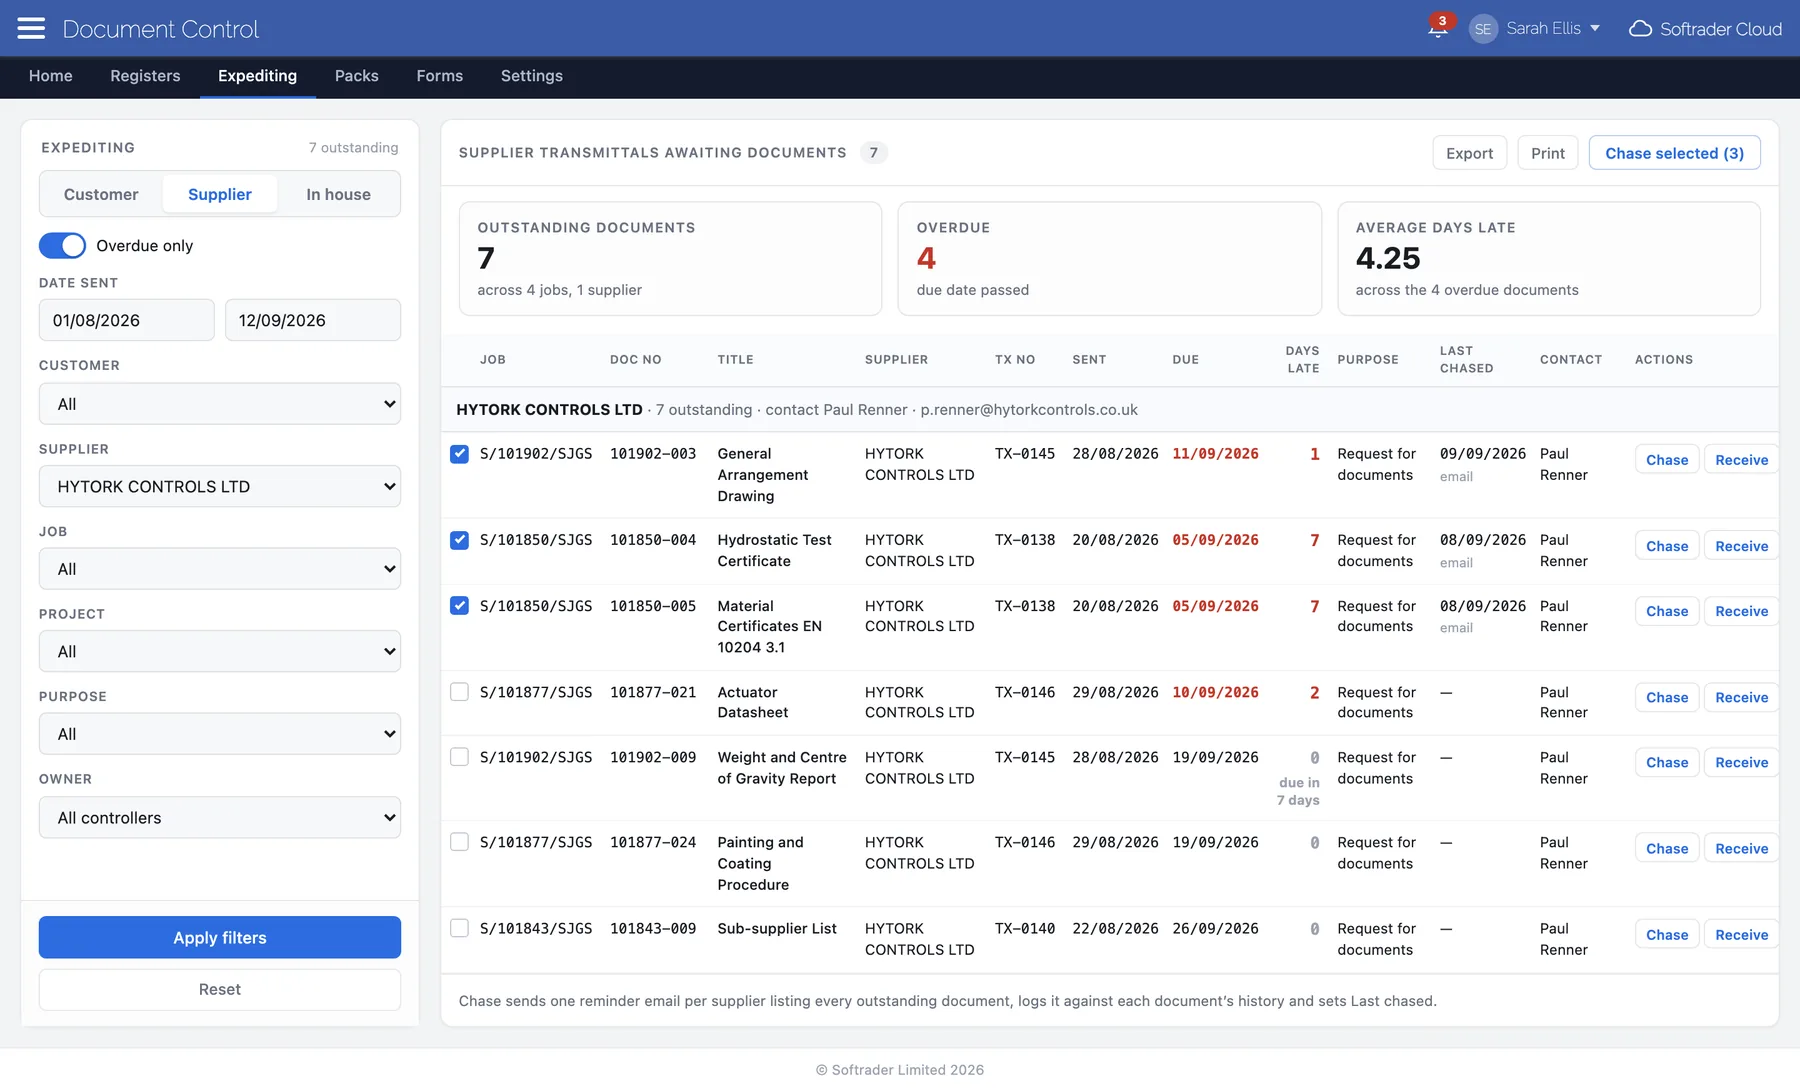
Task: Click the Apply filters button
Action: pyautogui.click(x=220, y=938)
